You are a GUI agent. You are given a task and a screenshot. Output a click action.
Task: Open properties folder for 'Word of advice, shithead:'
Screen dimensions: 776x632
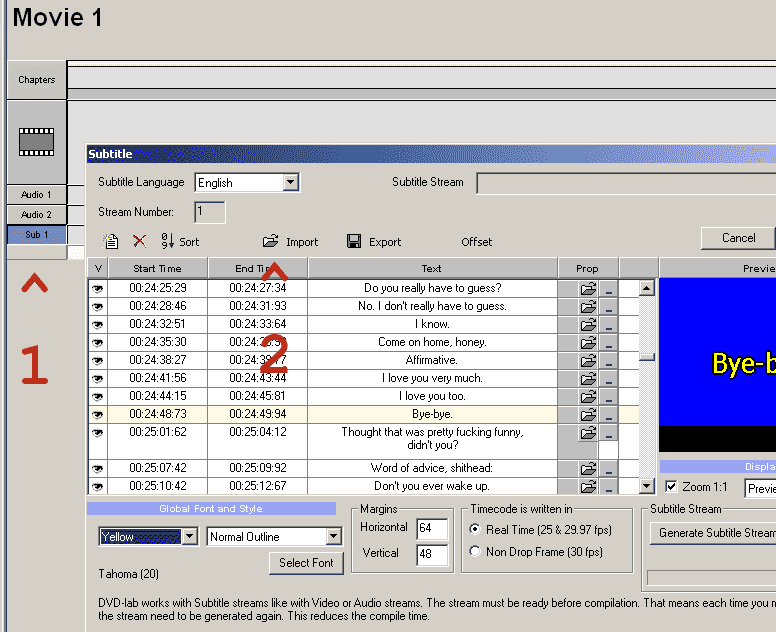click(x=588, y=469)
